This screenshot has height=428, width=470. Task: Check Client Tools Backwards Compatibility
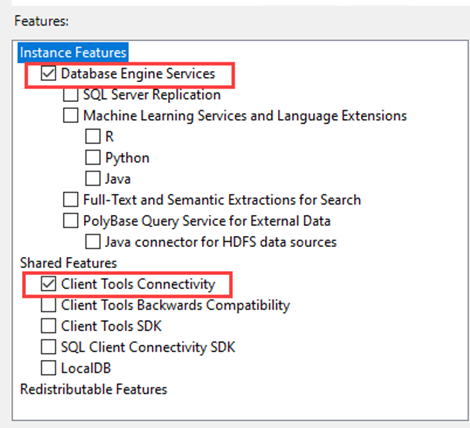click(48, 305)
